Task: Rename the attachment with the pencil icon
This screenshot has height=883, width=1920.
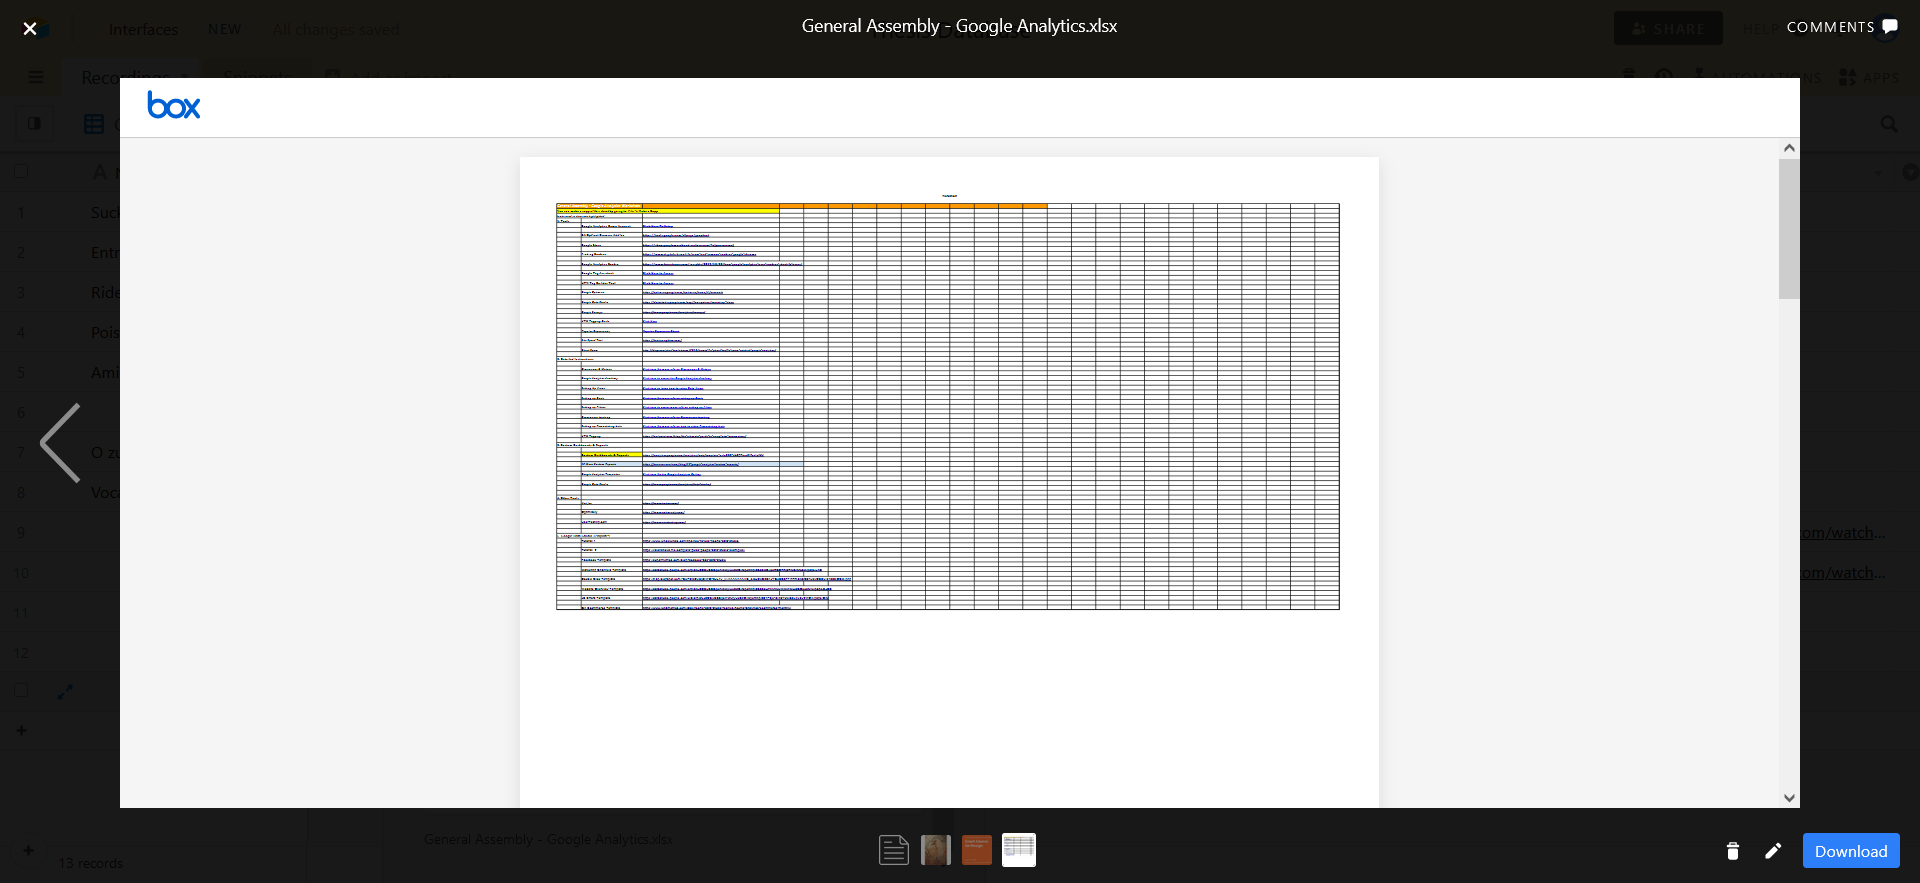Action: (x=1773, y=851)
